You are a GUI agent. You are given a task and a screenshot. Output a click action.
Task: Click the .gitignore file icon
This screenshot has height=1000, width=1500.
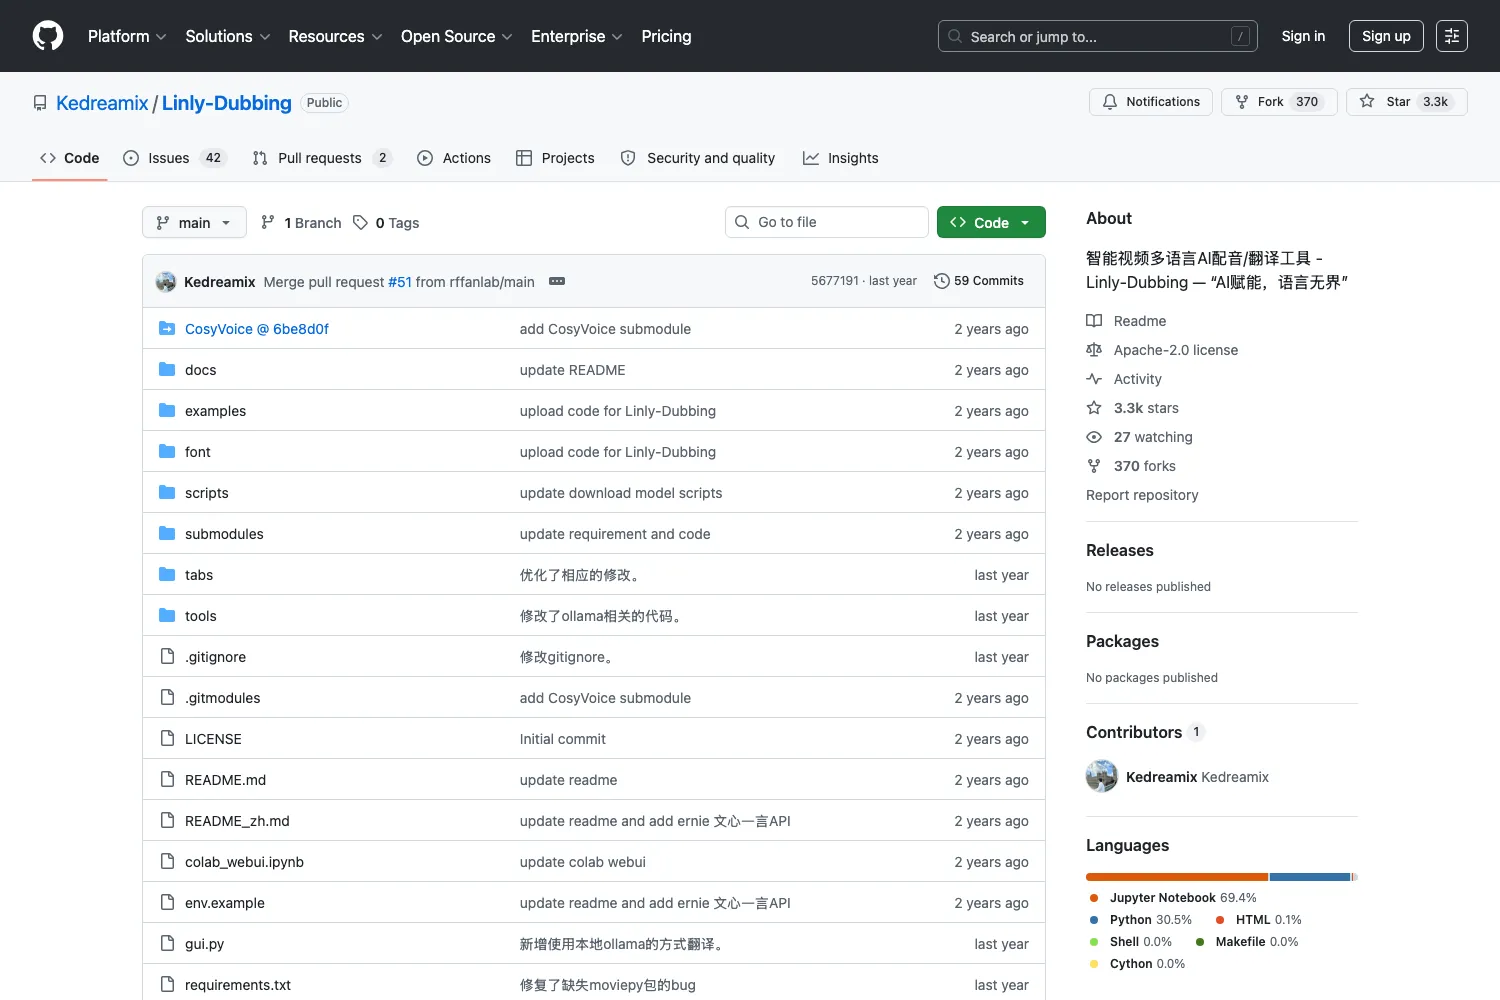tap(167, 657)
